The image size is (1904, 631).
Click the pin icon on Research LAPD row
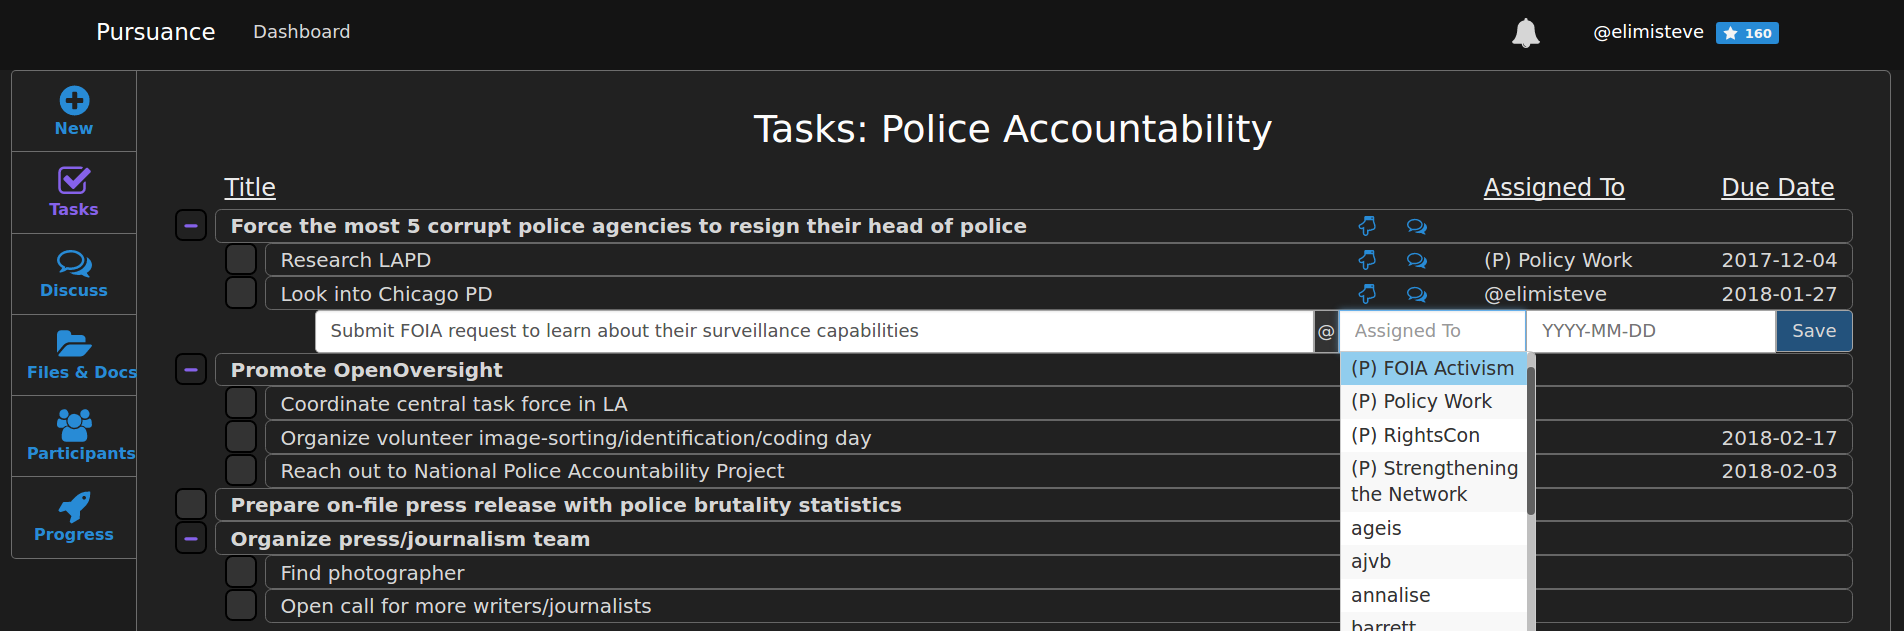[1367, 260]
